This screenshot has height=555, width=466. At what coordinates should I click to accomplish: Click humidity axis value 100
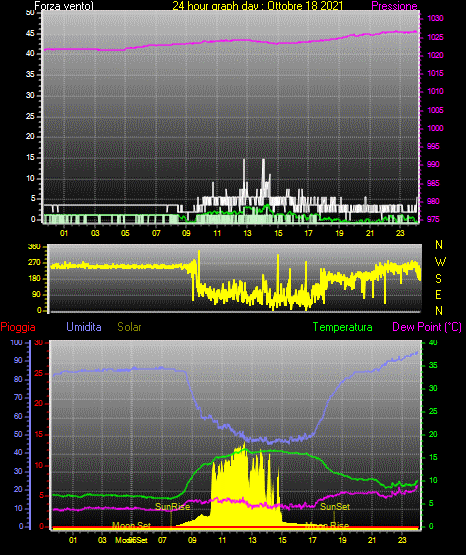pos(16,342)
